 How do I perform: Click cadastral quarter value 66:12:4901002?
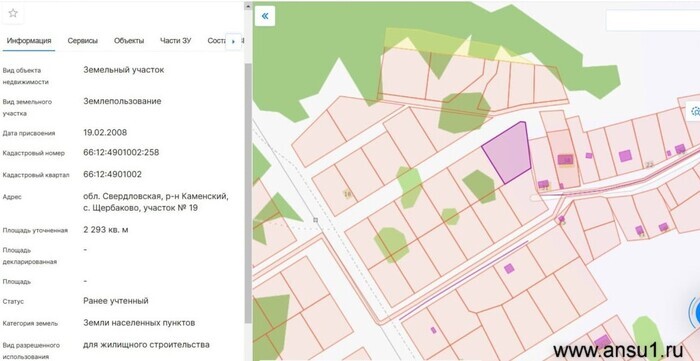click(112, 174)
